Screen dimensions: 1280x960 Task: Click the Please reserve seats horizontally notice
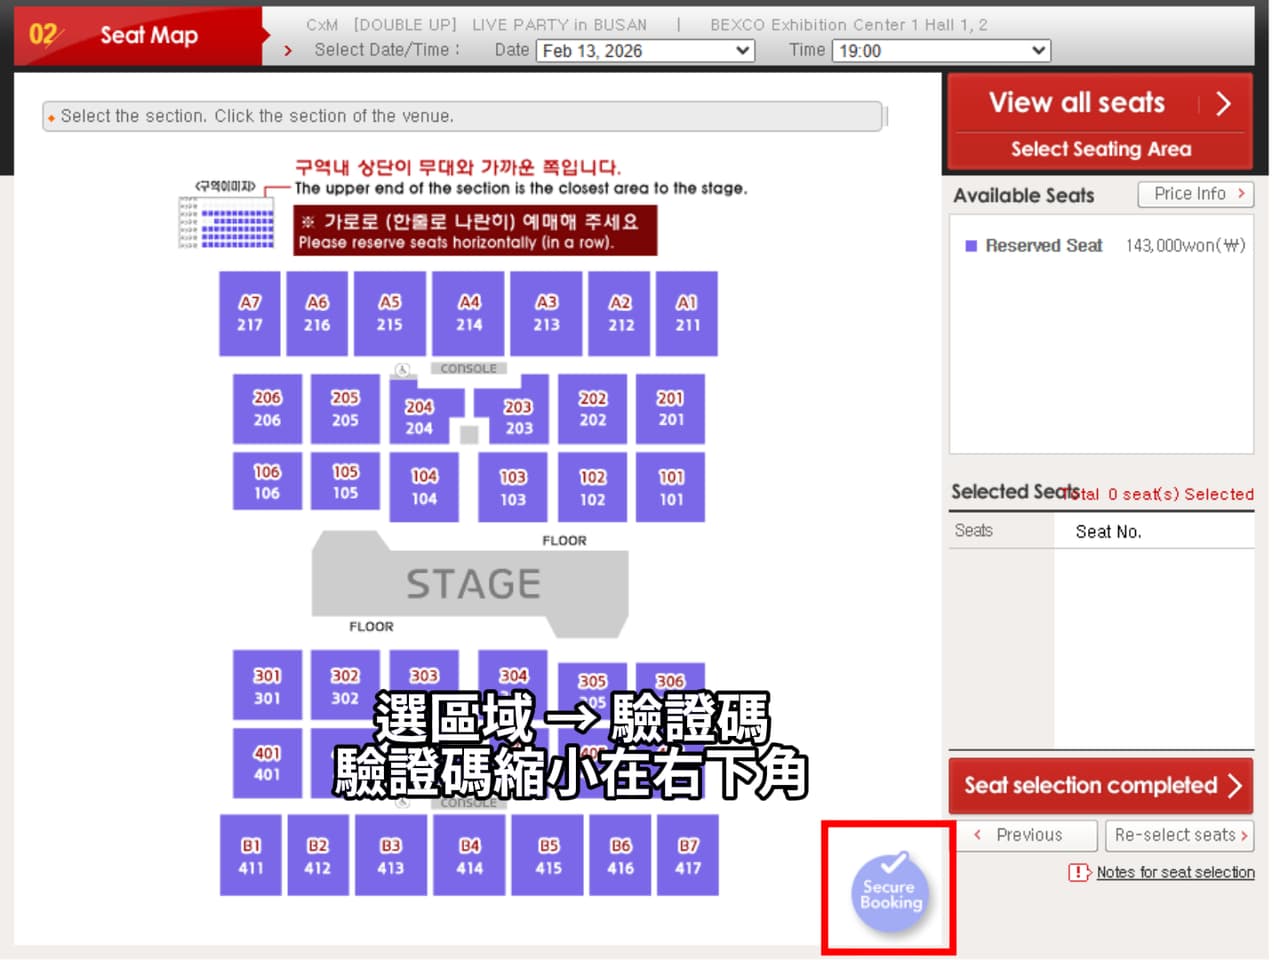[475, 231]
